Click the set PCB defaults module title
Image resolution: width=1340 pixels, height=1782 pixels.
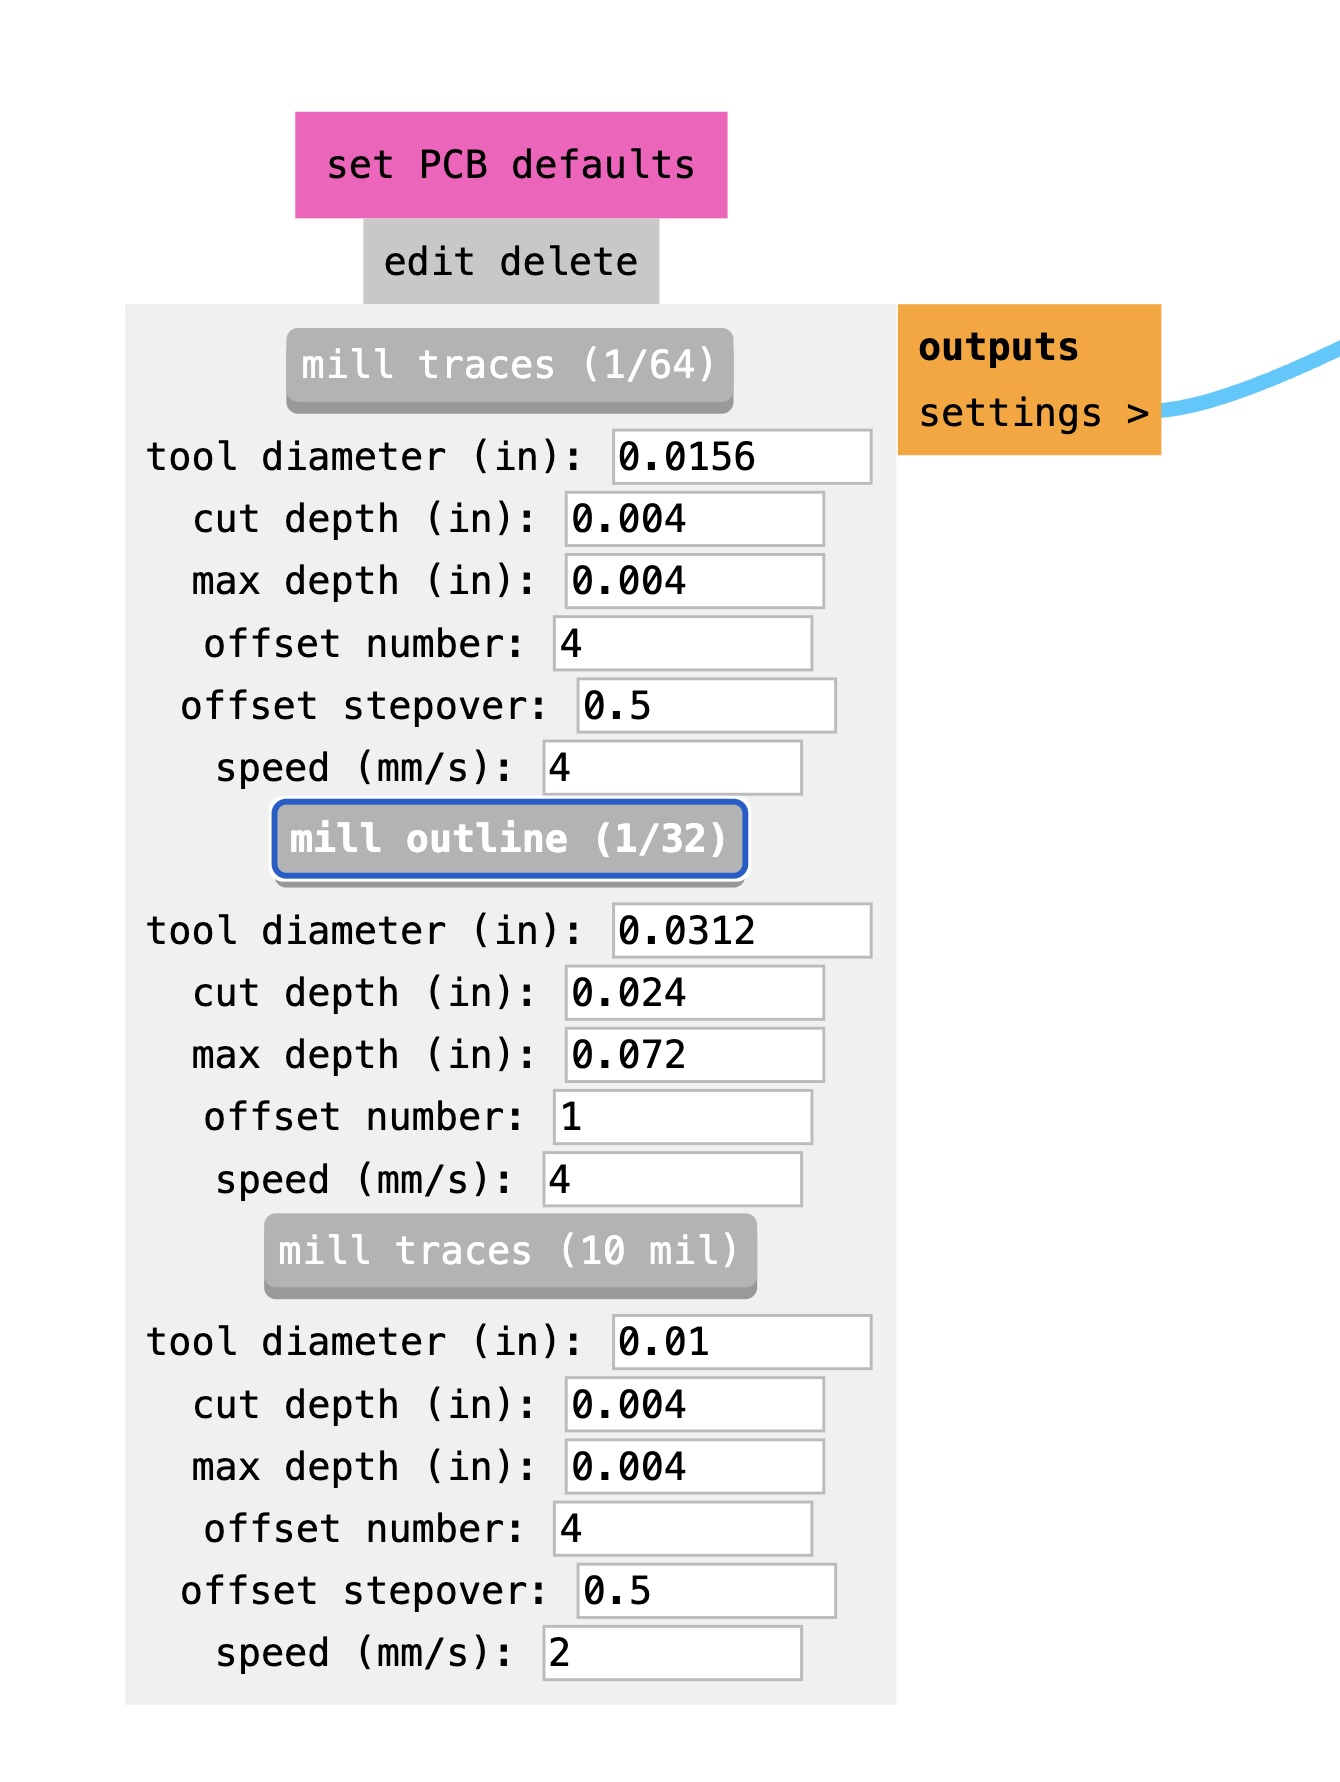coord(511,165)
